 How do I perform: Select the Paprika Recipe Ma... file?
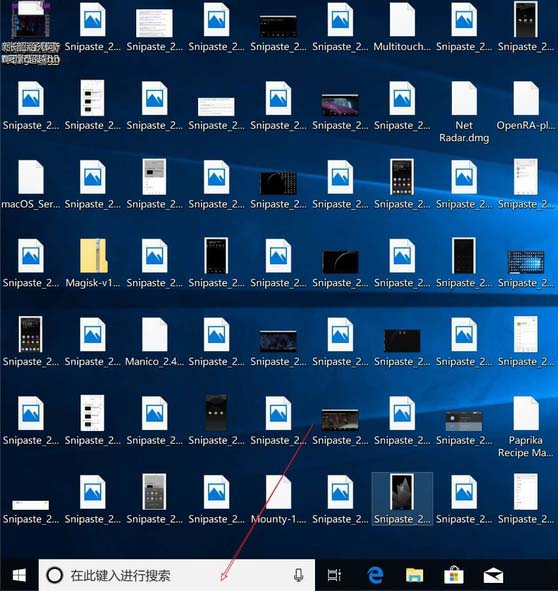tap(526, 427)
